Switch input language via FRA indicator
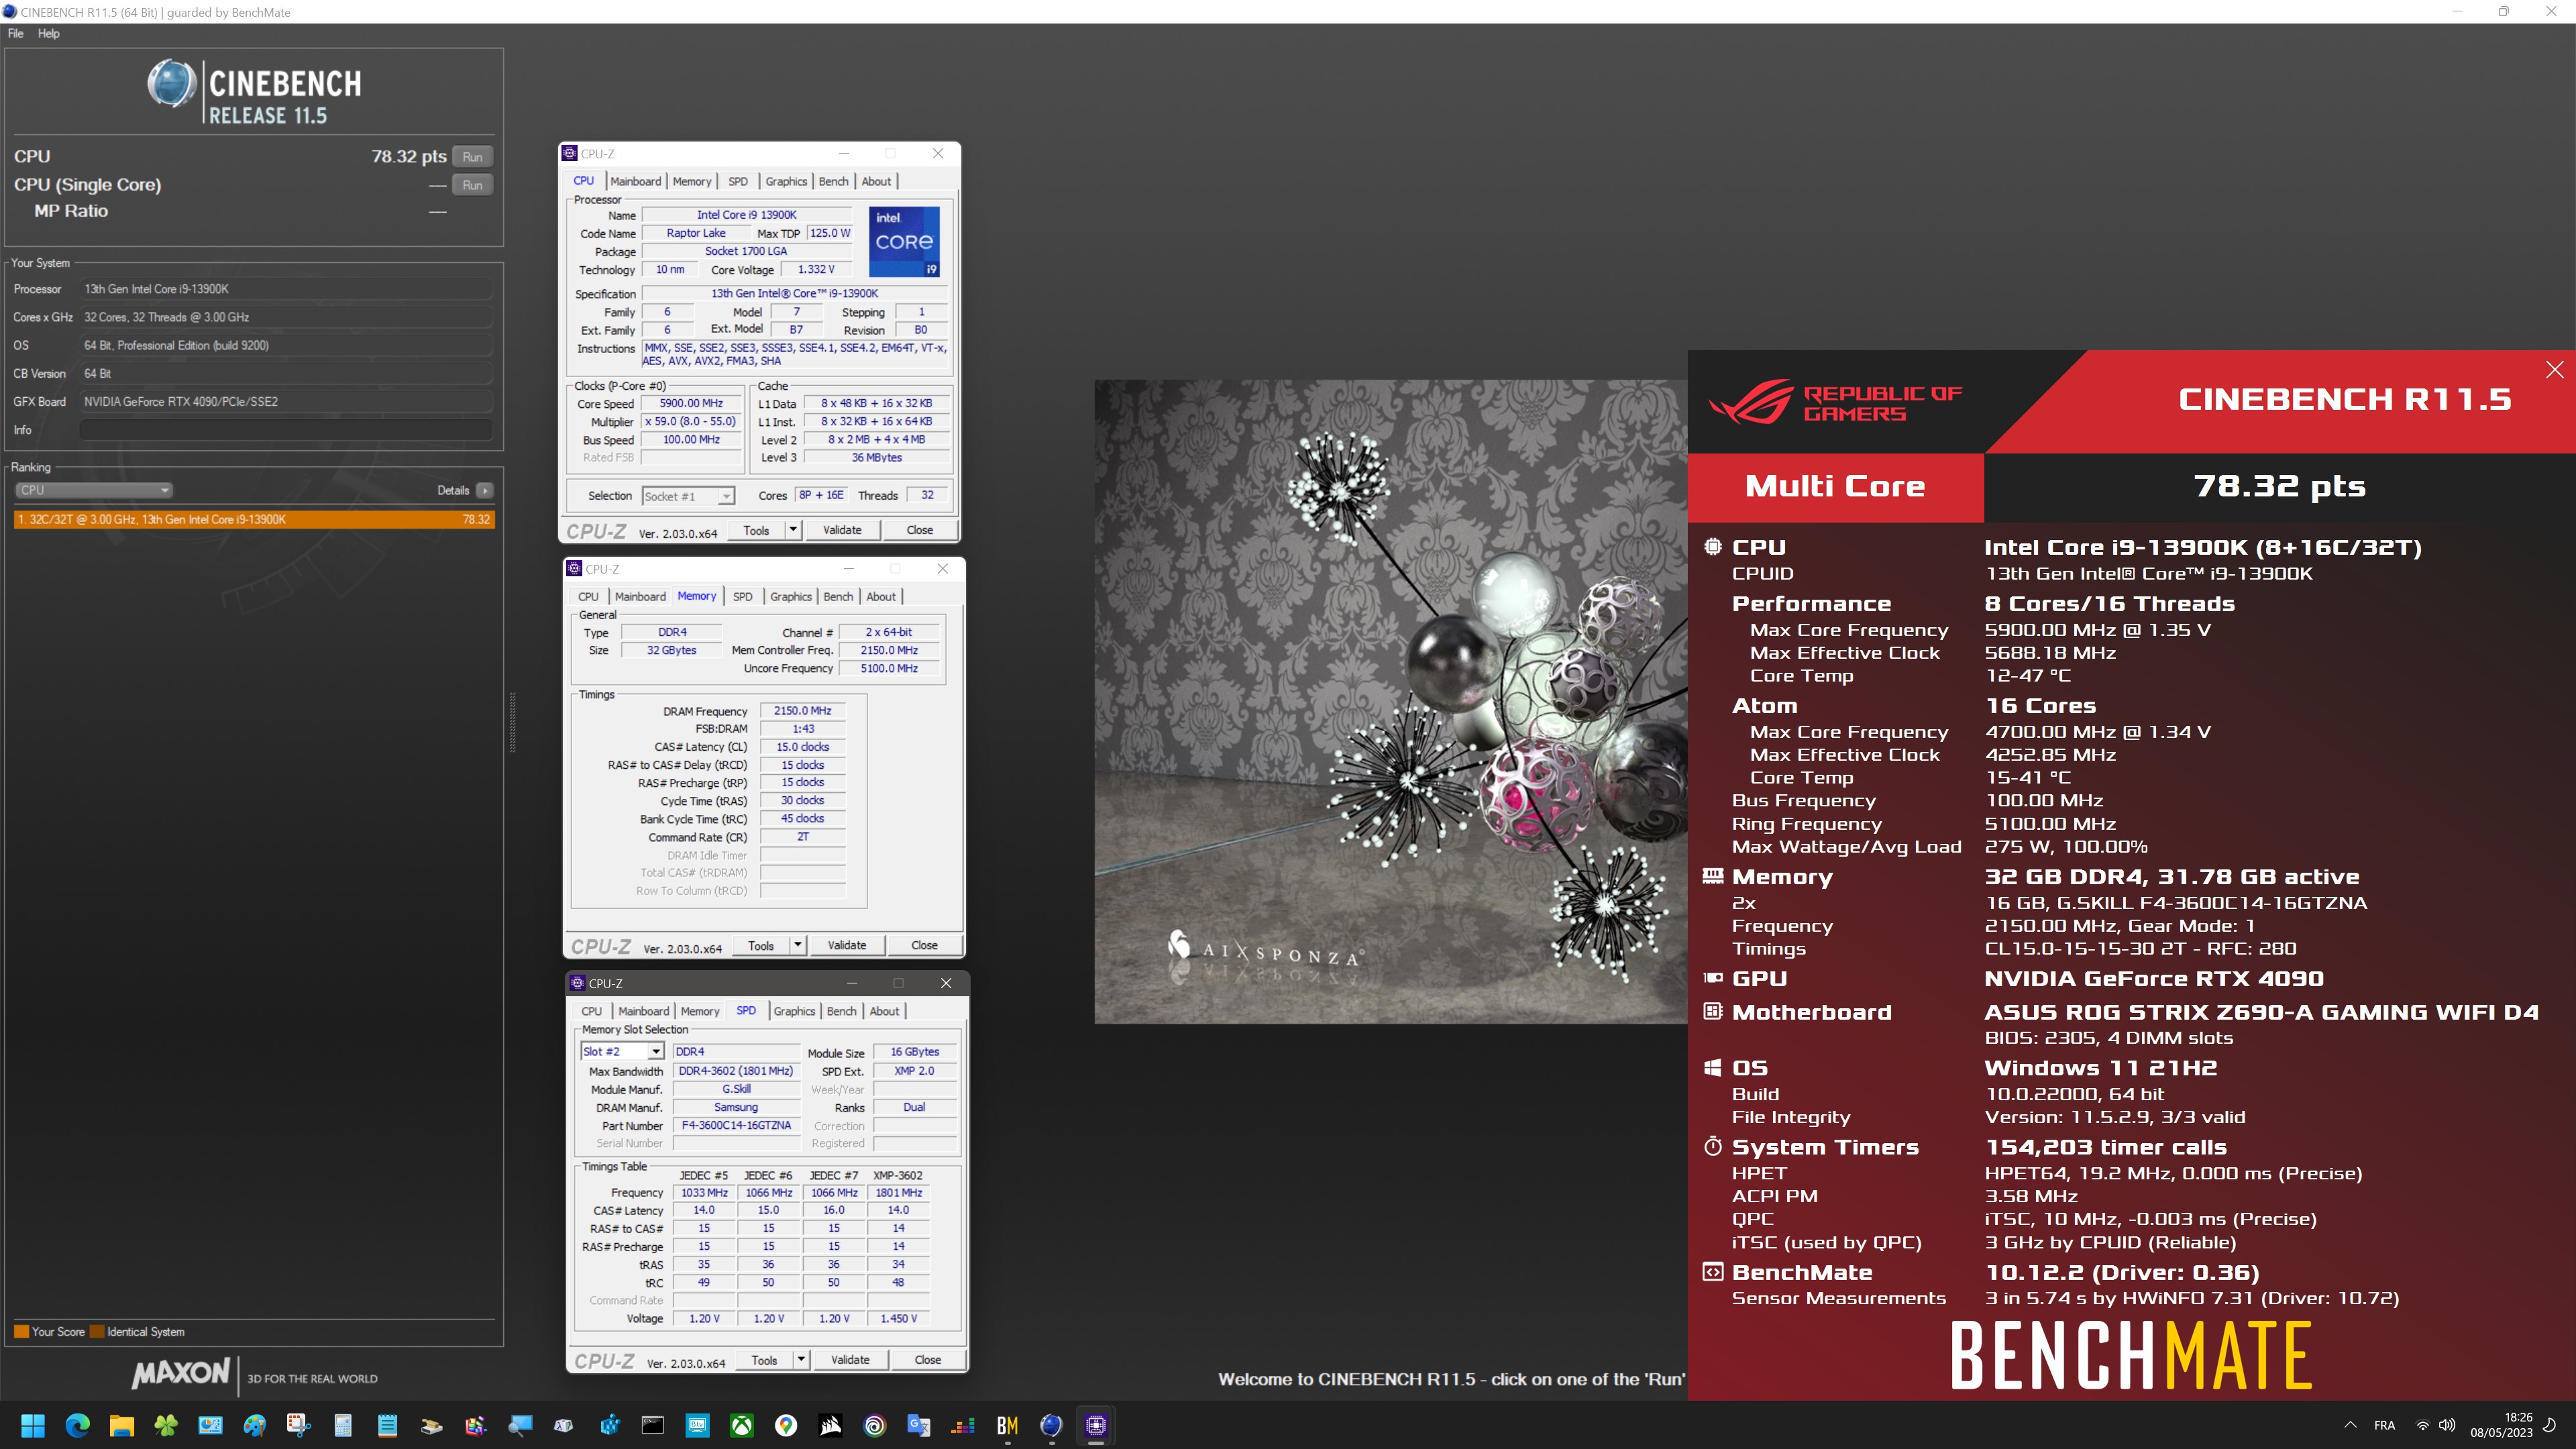This screenshot has height=1449, width=2576. tap(2385, 1425)
